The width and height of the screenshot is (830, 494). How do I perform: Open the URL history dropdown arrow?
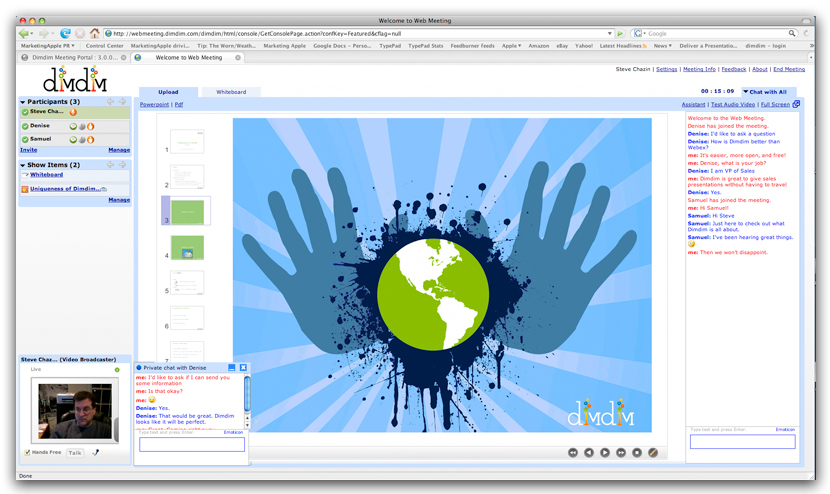(x=609, y=33)
